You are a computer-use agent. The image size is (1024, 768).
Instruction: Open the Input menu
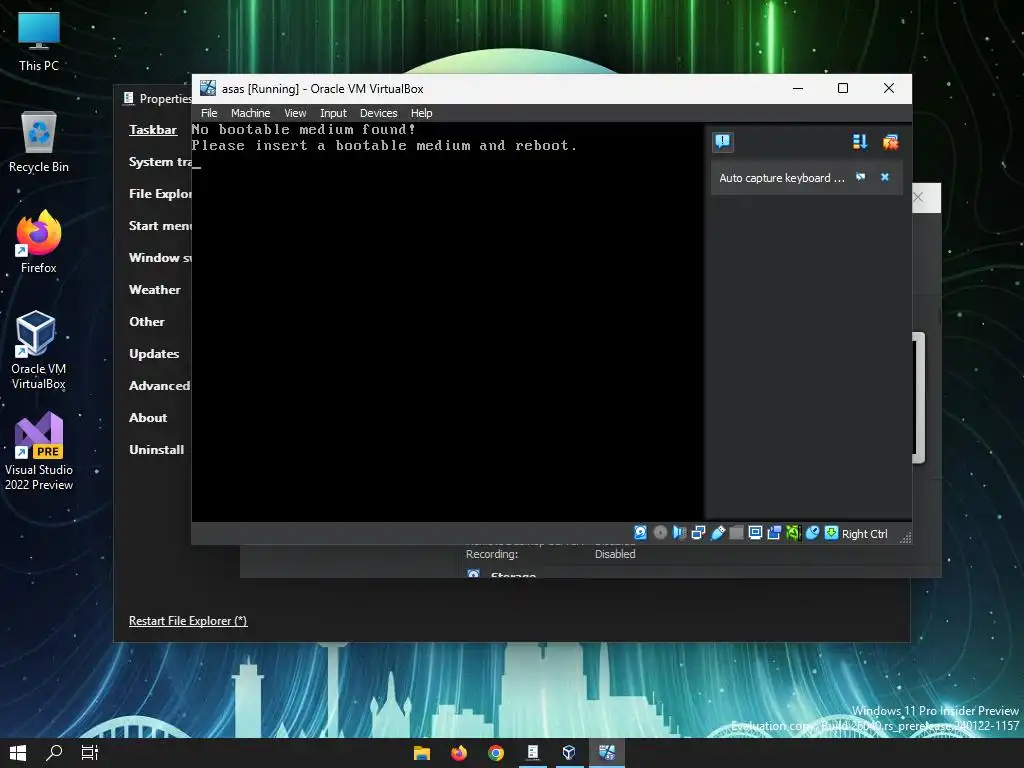coord(333,113)
